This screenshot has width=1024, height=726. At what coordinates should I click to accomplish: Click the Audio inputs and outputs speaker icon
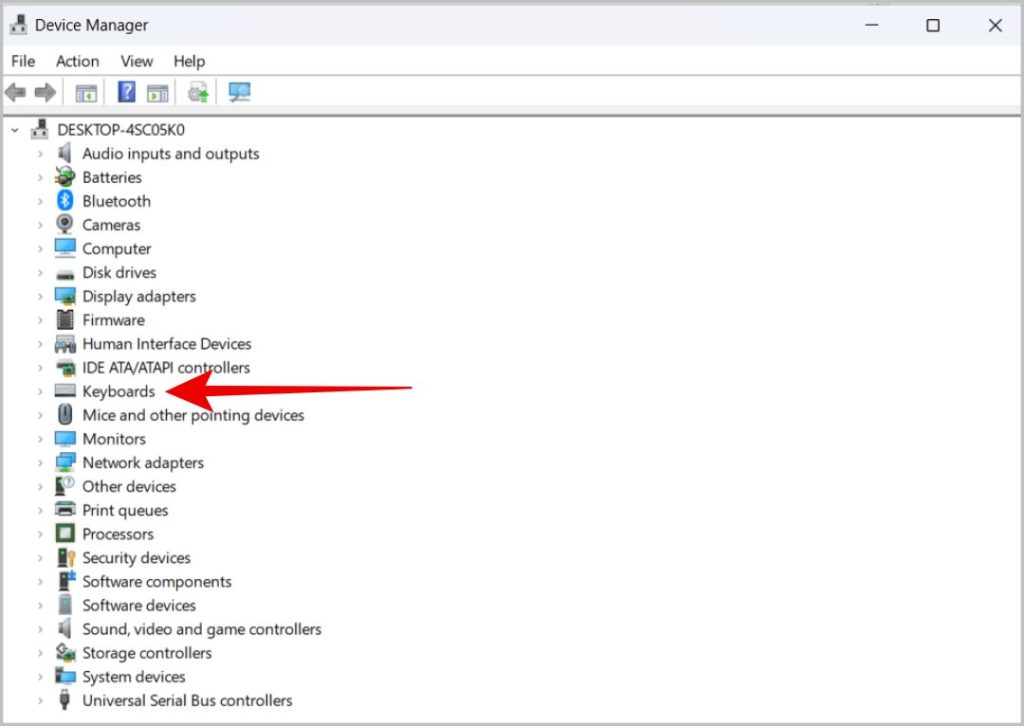coord(65,153)
